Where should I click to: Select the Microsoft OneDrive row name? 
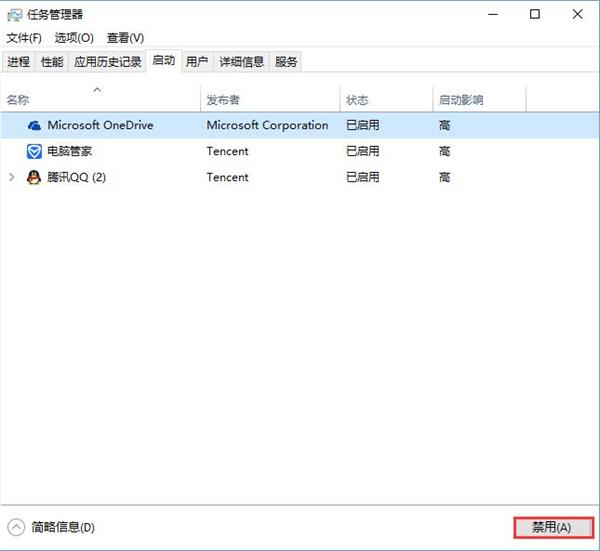tap(100, 125)
